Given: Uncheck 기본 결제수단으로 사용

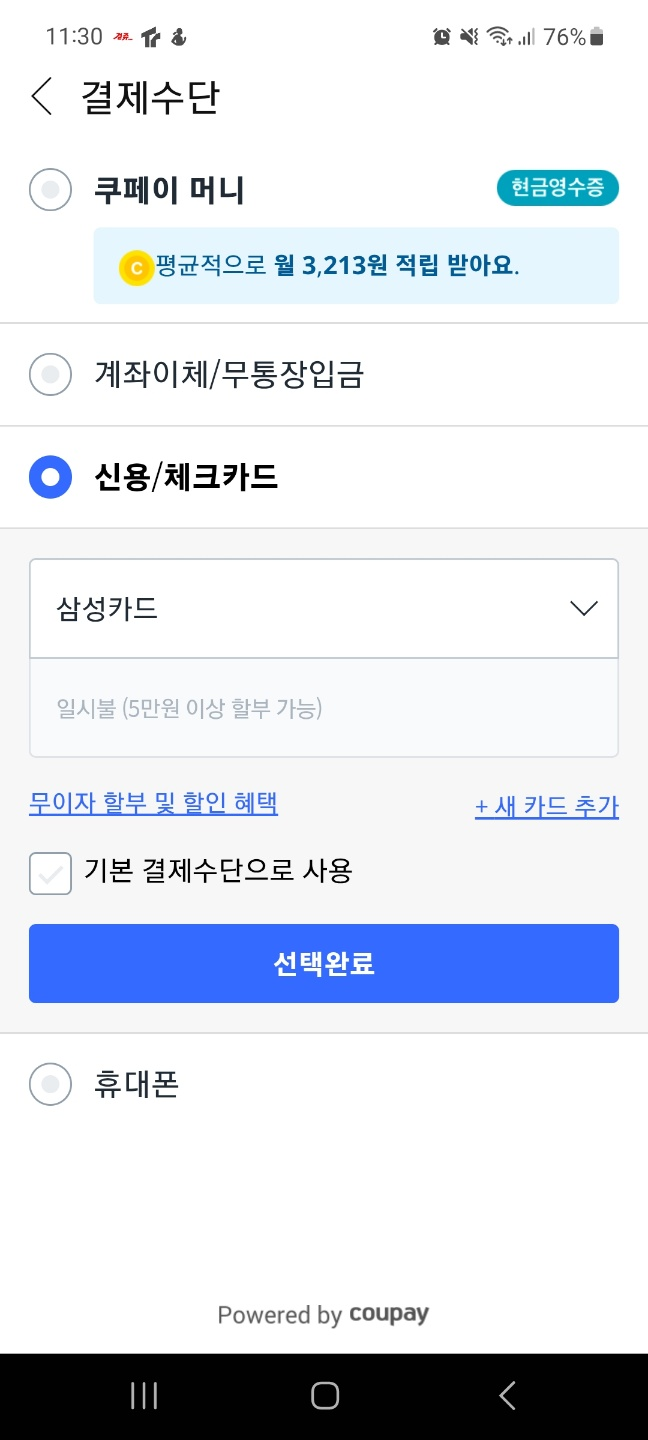Looking at the screenshot, I should (x=50, y=871).
